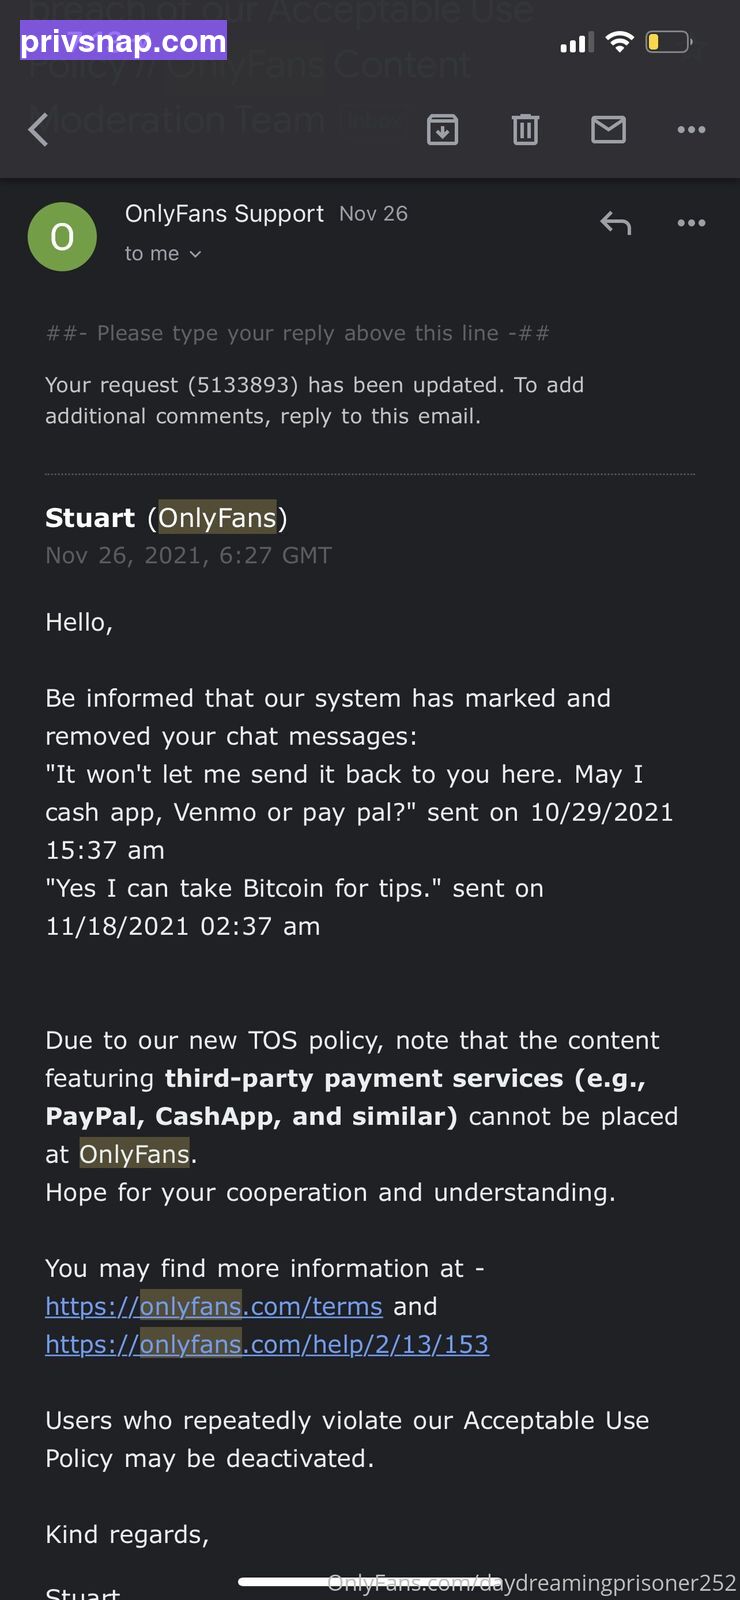Viewport: 740px width, 1600px height.
Task: Tap the green O sender avatar
Action: 62,237
